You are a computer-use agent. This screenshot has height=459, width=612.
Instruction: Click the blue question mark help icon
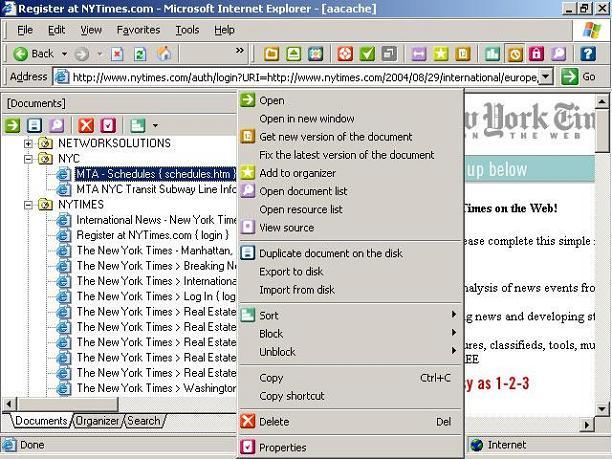tap(588, 54)
